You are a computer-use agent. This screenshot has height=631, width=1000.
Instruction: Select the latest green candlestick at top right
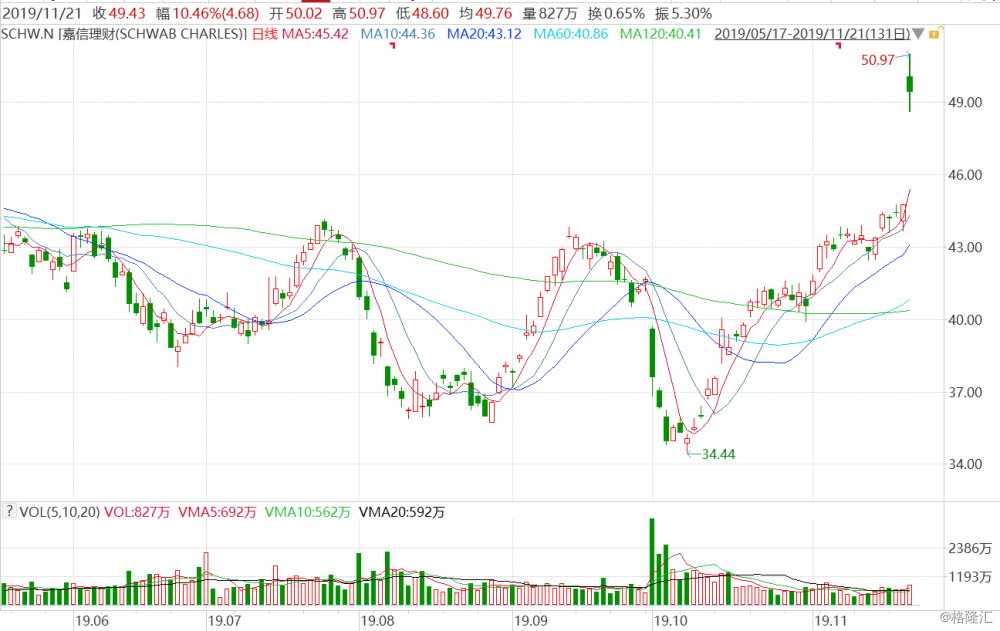tap(910, 84)
